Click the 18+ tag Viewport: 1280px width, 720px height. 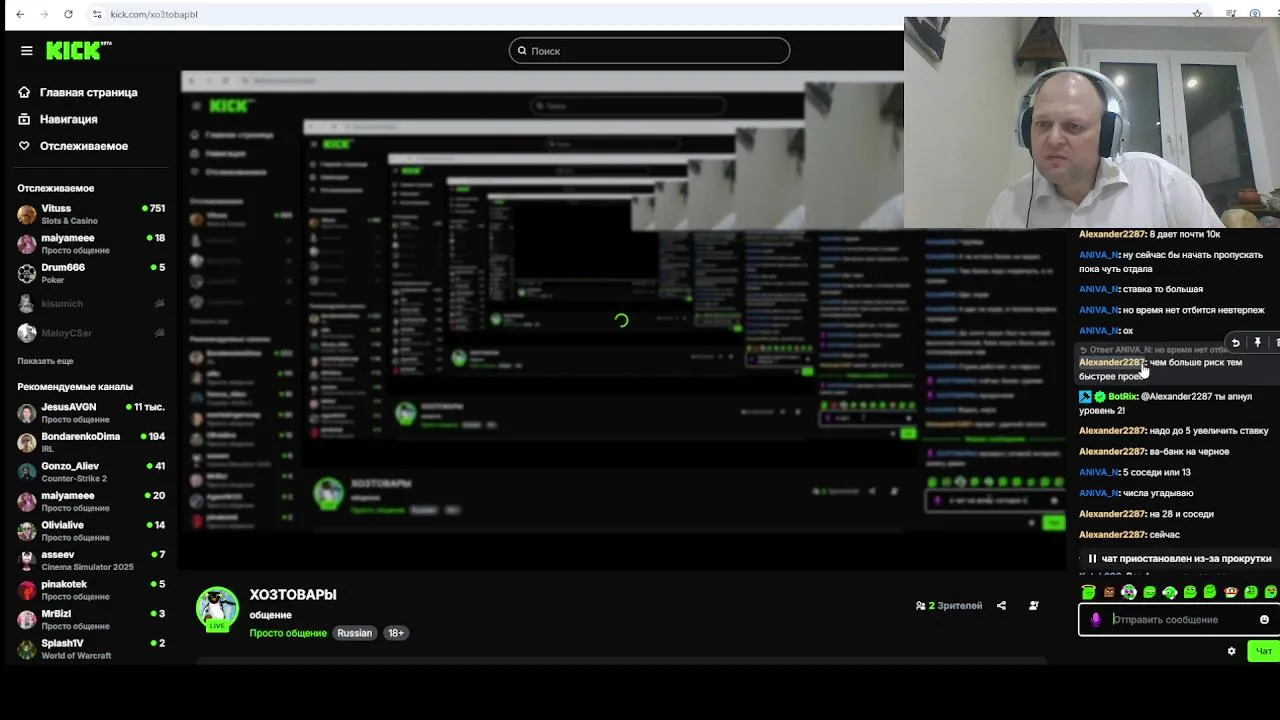(396, 633)
